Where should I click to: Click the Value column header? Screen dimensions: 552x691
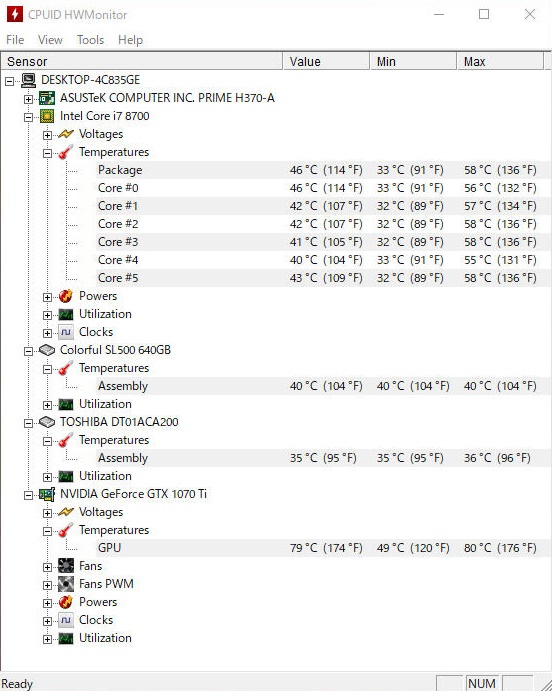coord(326,62)
